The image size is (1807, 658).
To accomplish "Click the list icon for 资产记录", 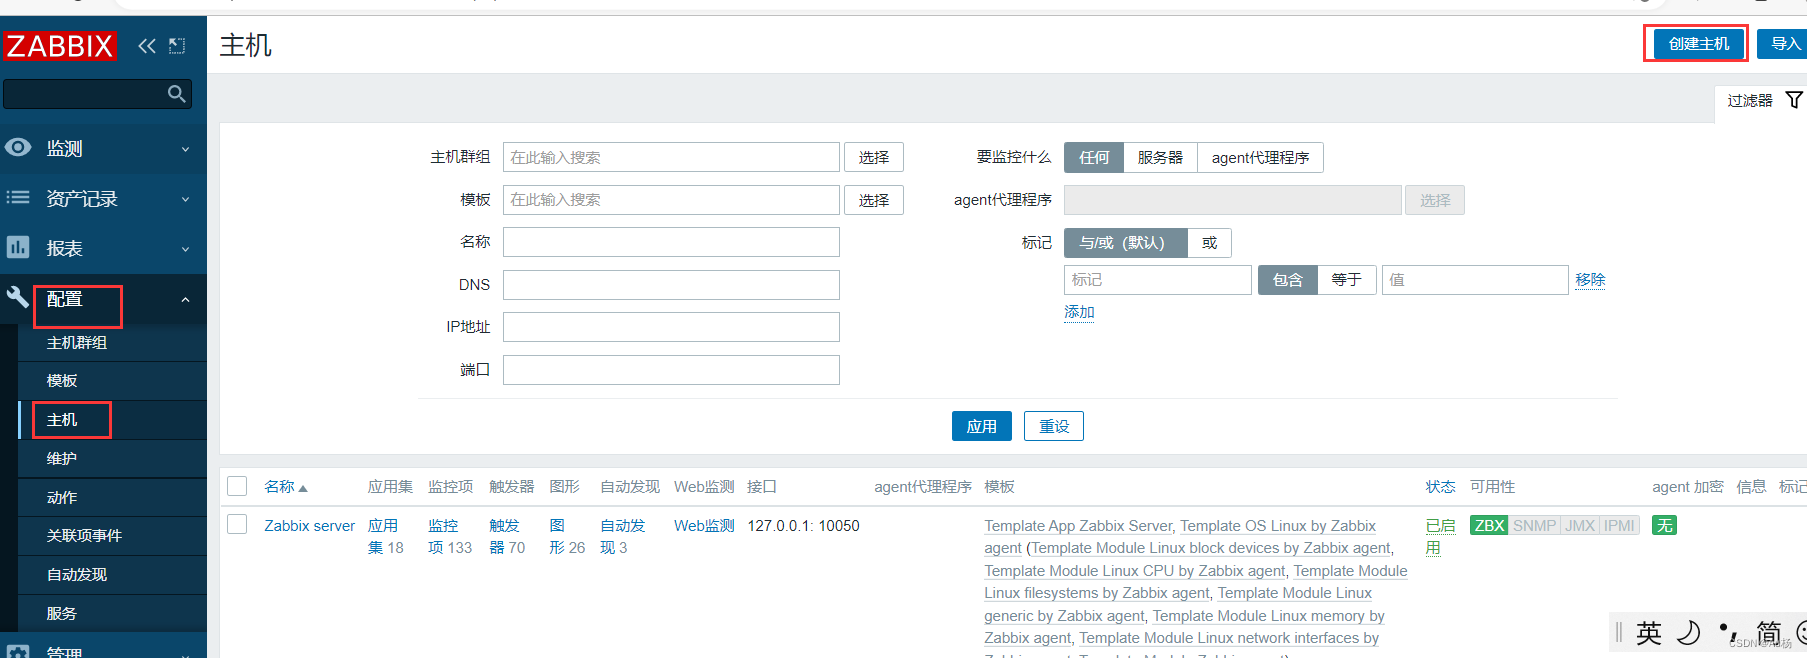I will 18,197.
